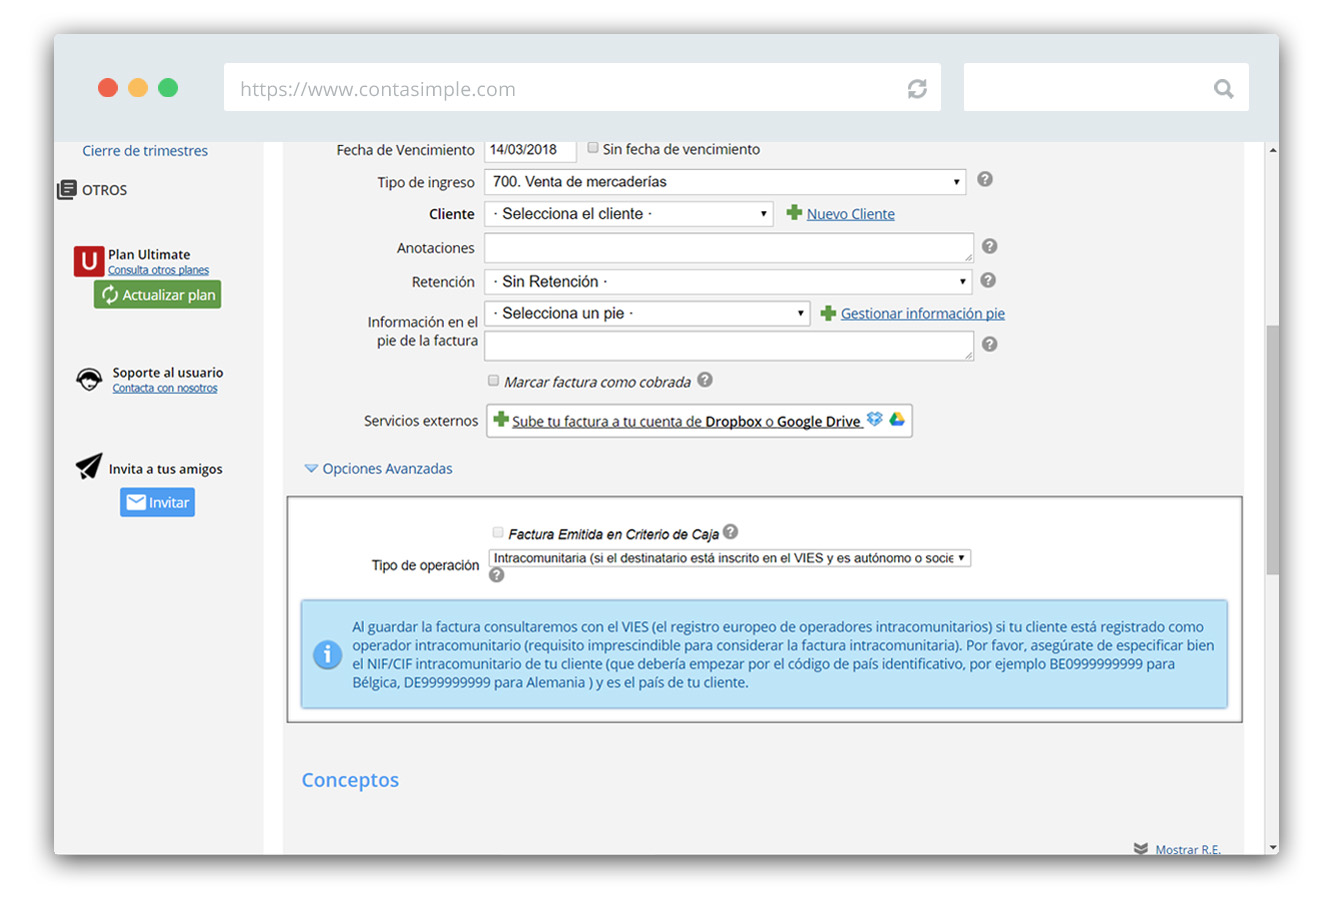
Task: Click the user support headset icon
Action: pyautogui.click(x=89, y=380)
